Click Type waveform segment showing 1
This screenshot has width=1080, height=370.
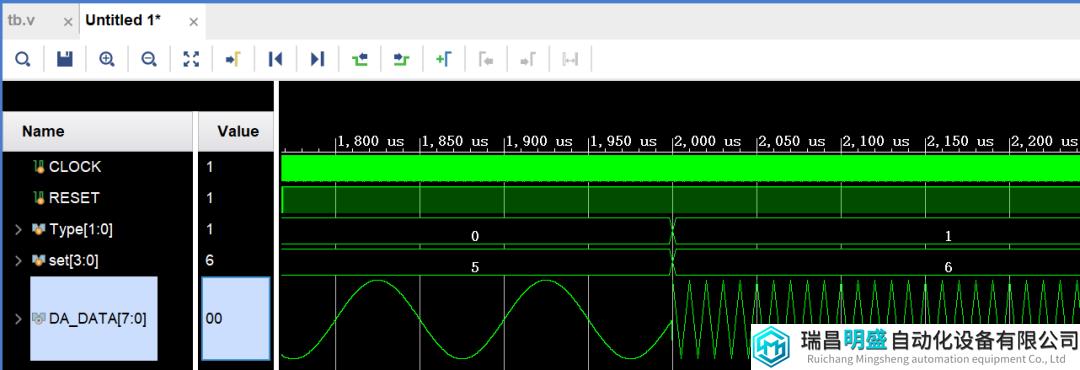tap(876, 232)
